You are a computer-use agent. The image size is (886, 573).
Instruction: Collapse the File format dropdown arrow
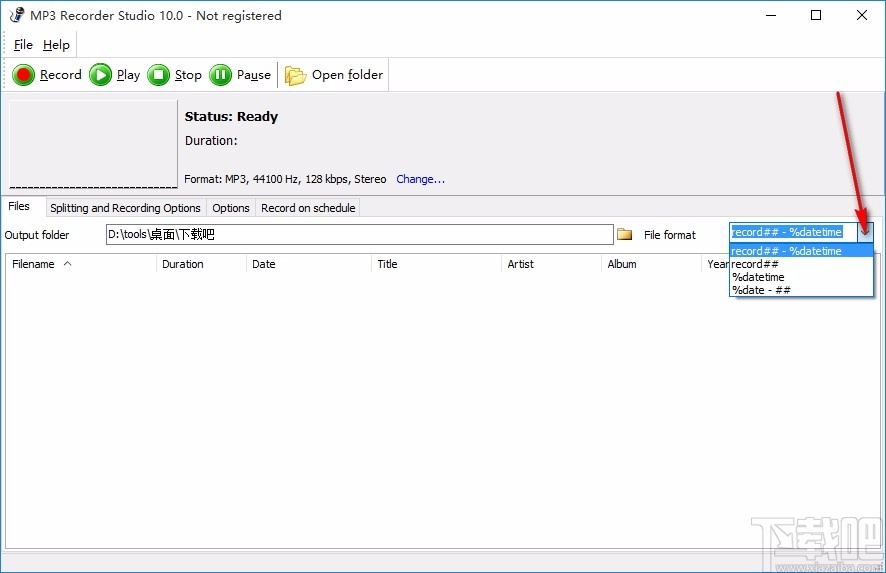[x=865, y=232]
